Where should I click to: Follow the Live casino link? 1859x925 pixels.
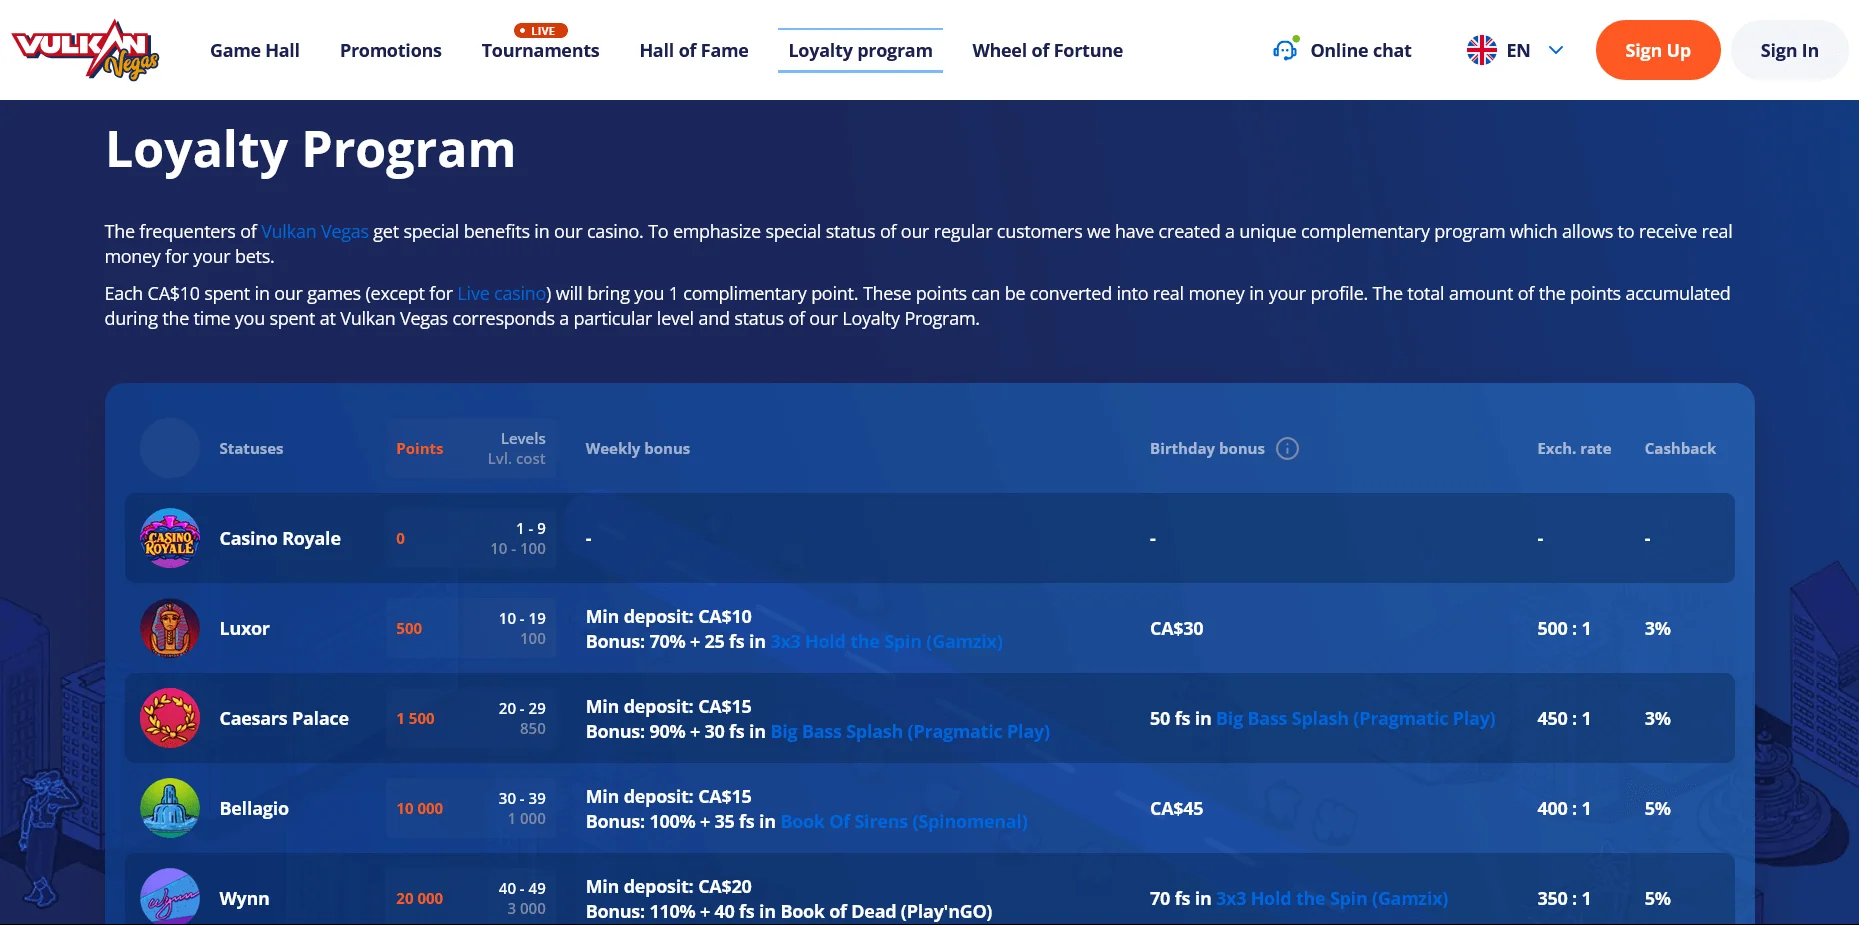click(x=502, y=294)
